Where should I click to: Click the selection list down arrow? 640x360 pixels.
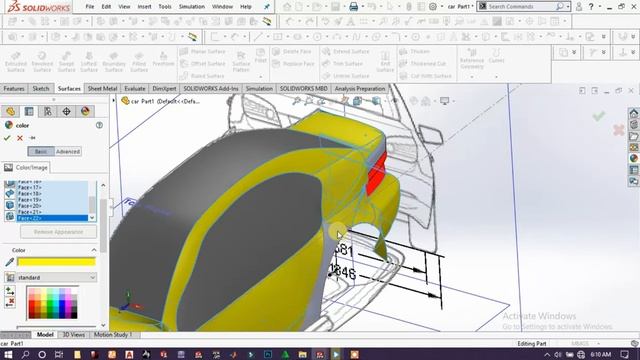click(x=92, y=218)
